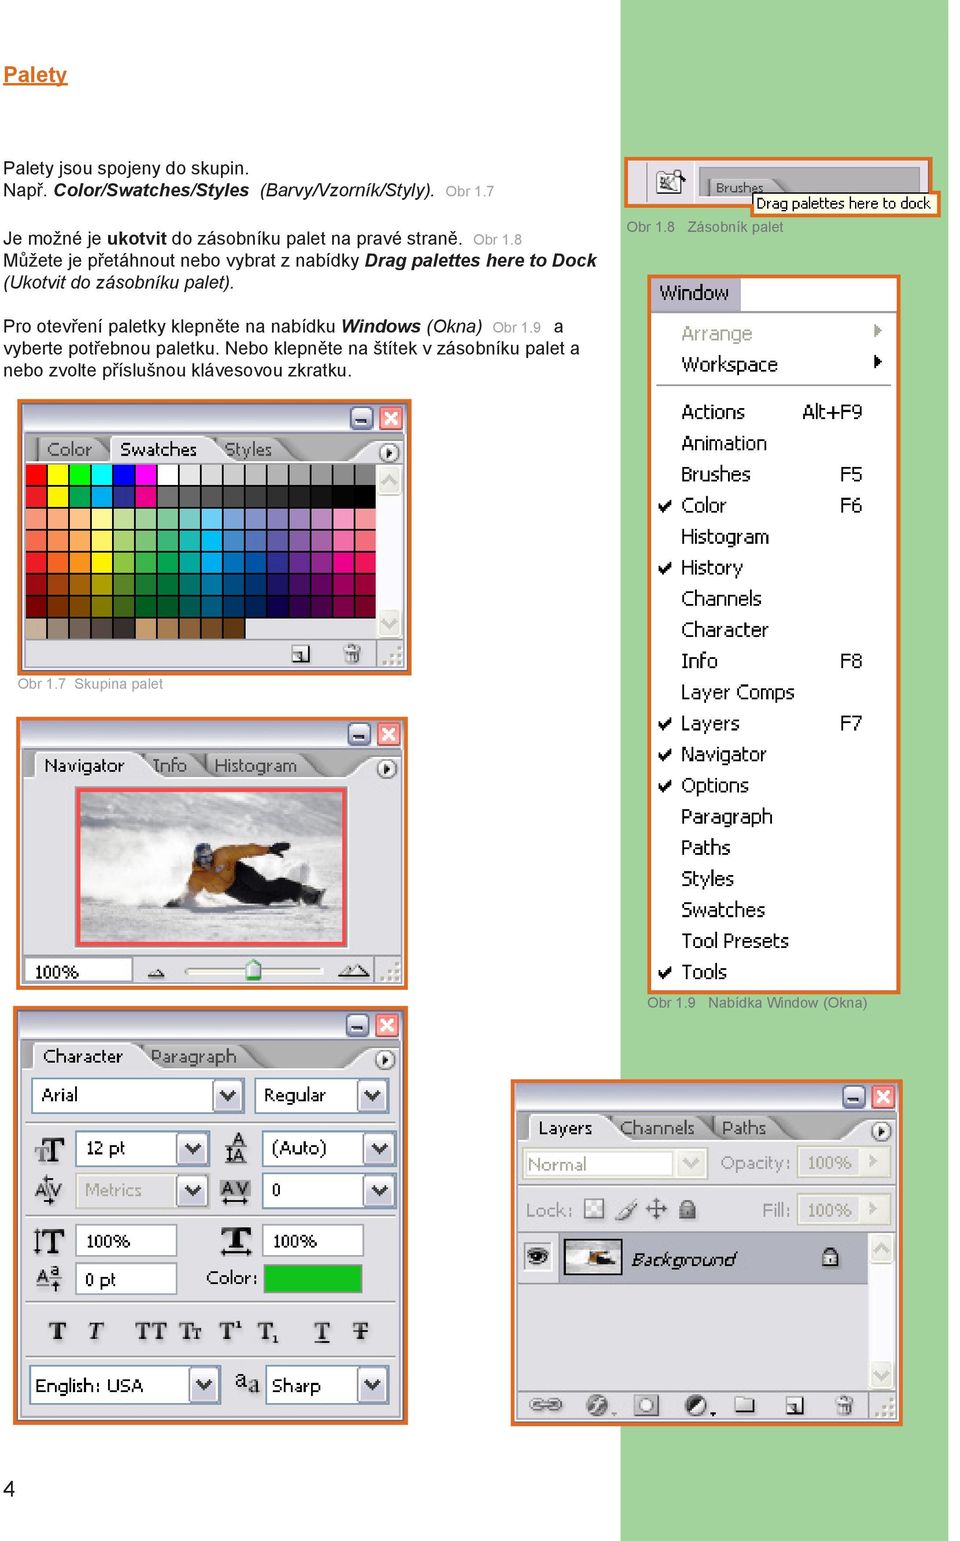This screenshot has height=1541, width=960.
Task: Create new fill or adjustment layer
Action: coord(697,1405)
